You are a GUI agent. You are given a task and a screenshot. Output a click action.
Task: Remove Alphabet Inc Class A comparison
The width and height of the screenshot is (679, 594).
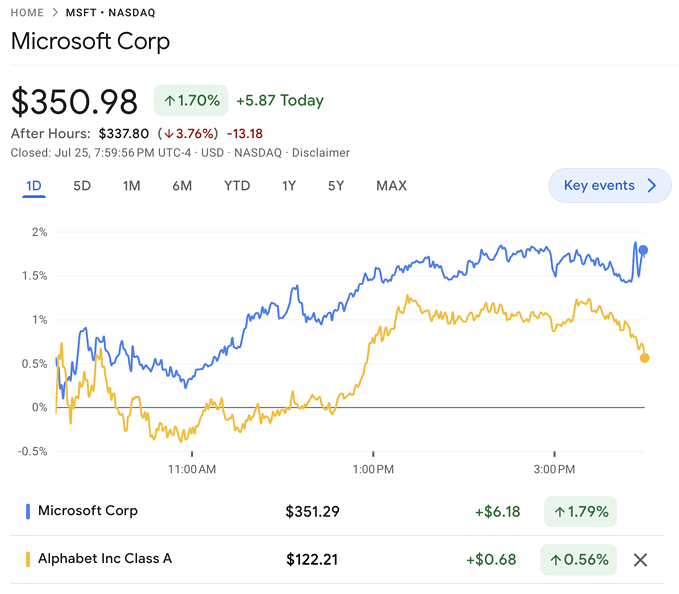pos(641,560)
